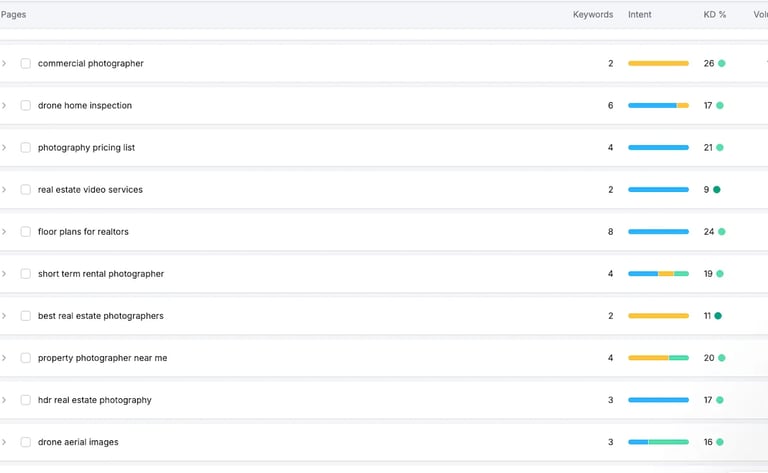
Task: Tick the checkbox for drone home inspection
Action: point(25,105)
